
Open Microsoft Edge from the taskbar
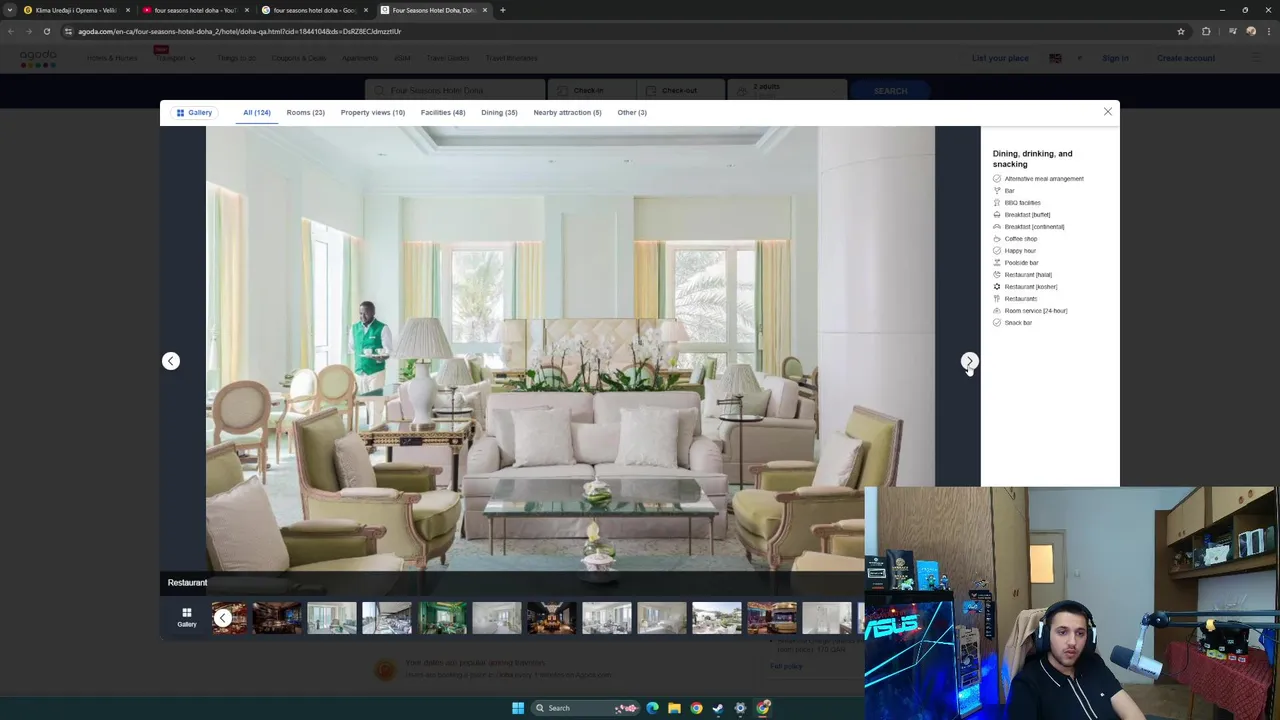(652, 708)
